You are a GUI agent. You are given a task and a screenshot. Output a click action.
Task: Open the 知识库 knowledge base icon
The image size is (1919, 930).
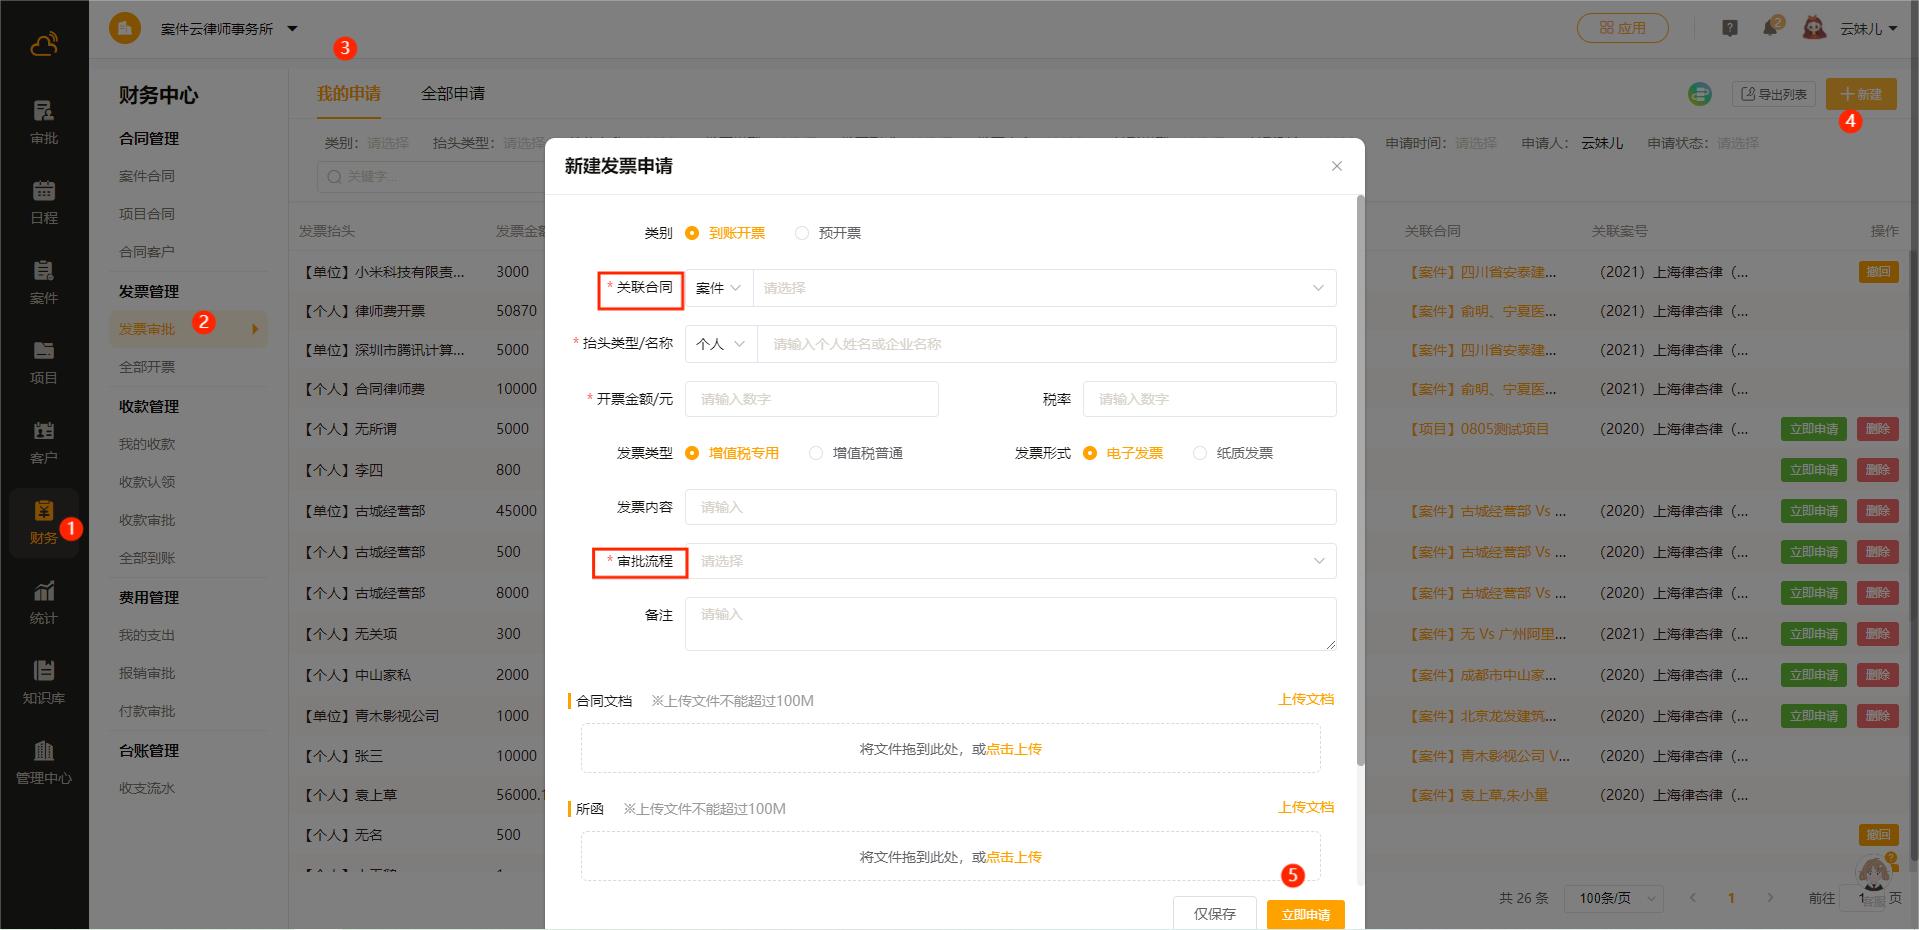[x=44, y=682]
